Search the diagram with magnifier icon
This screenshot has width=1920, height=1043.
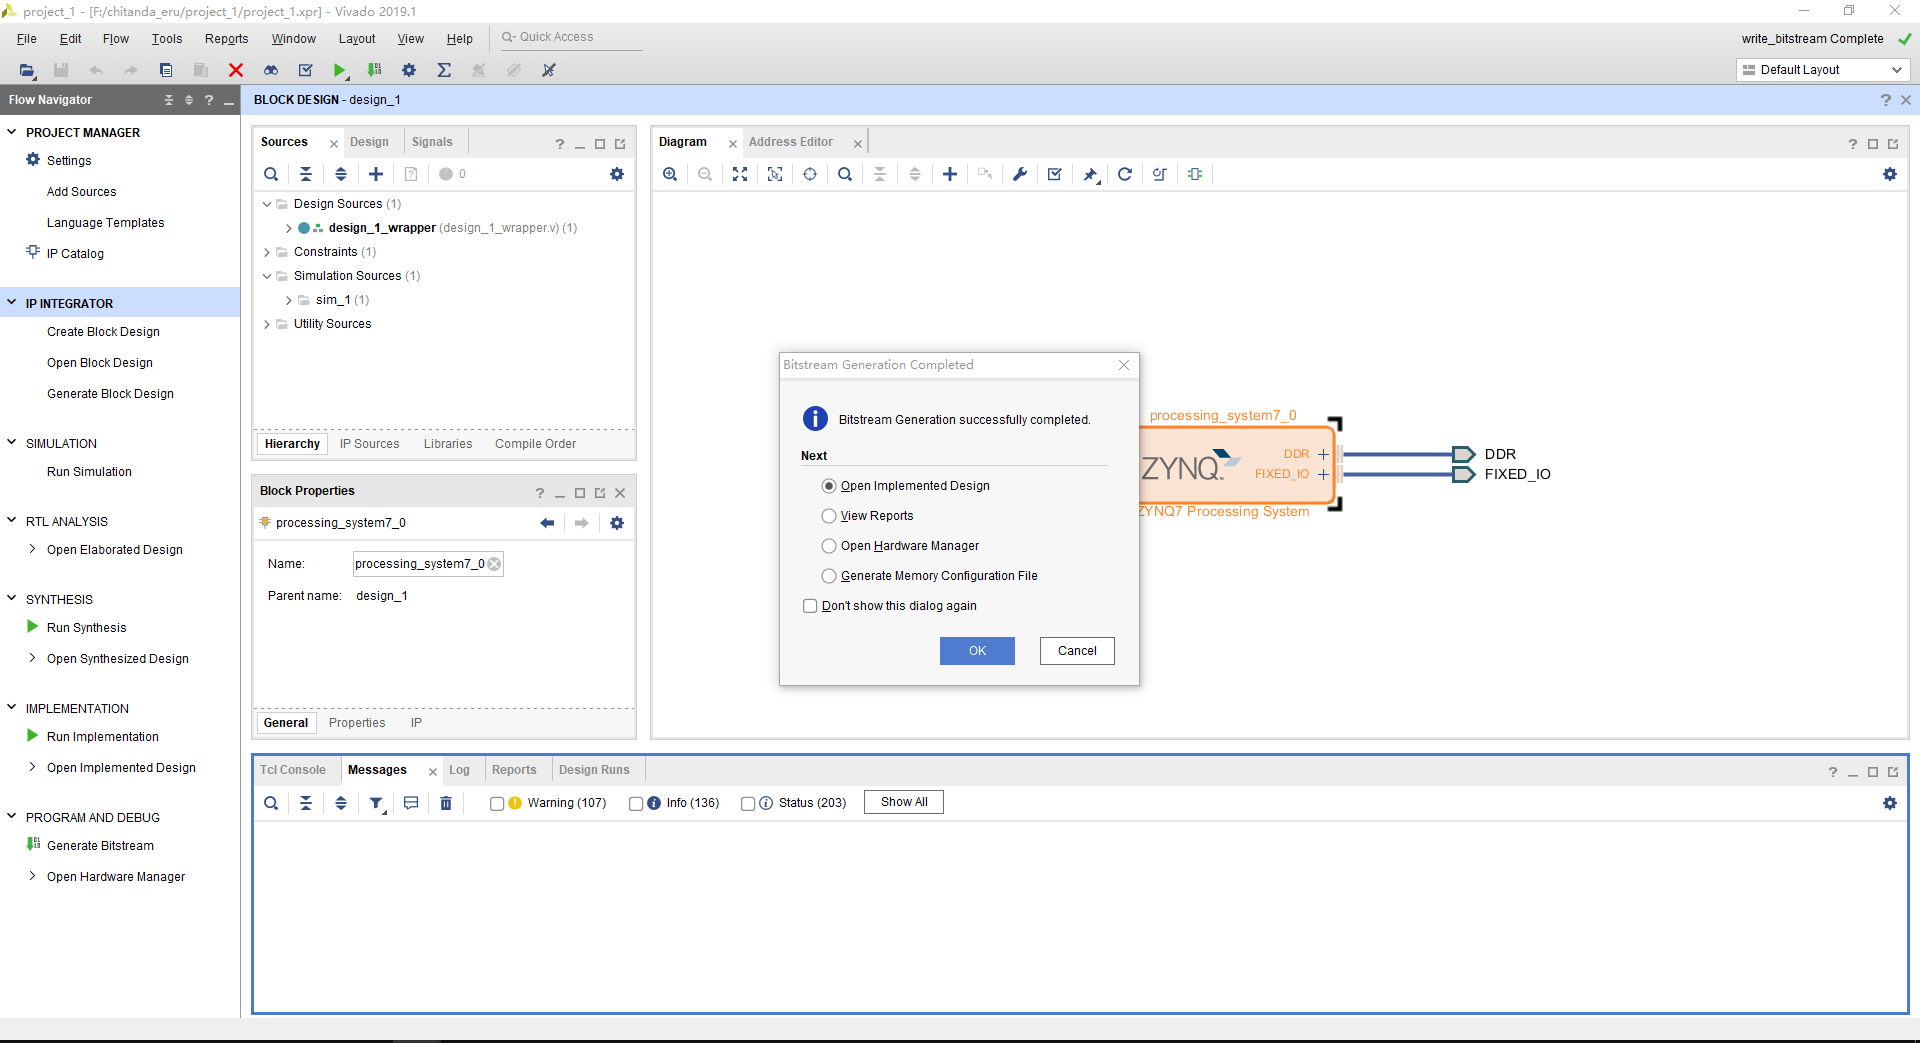coord(845,174)
